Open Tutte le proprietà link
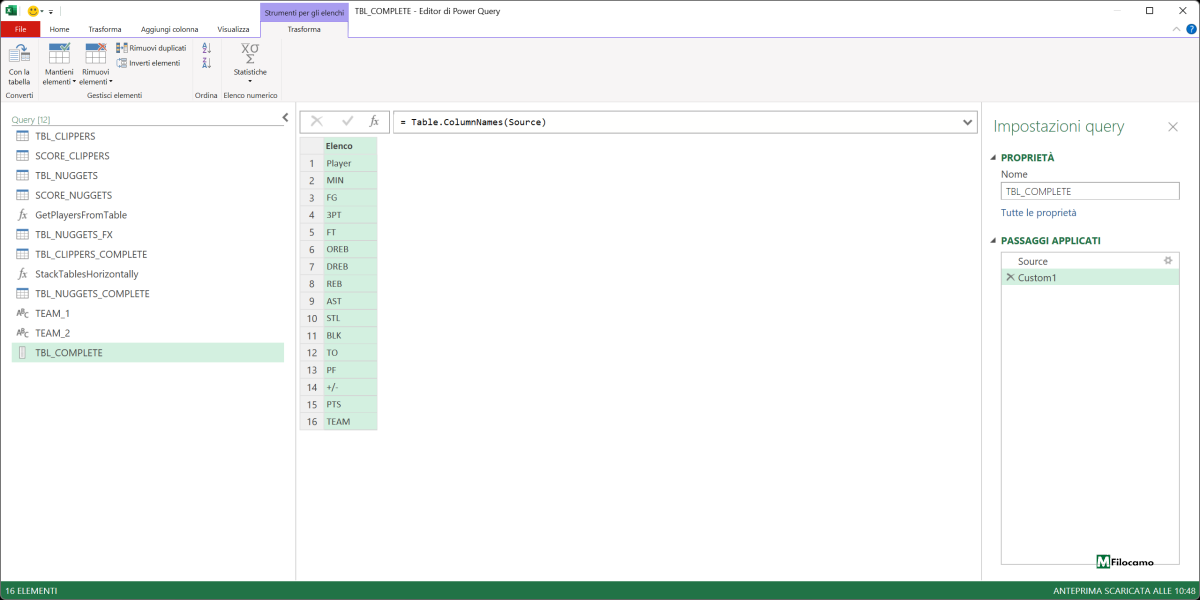The width and height of the screenshot is (1200, 600). click(1039, 213)
